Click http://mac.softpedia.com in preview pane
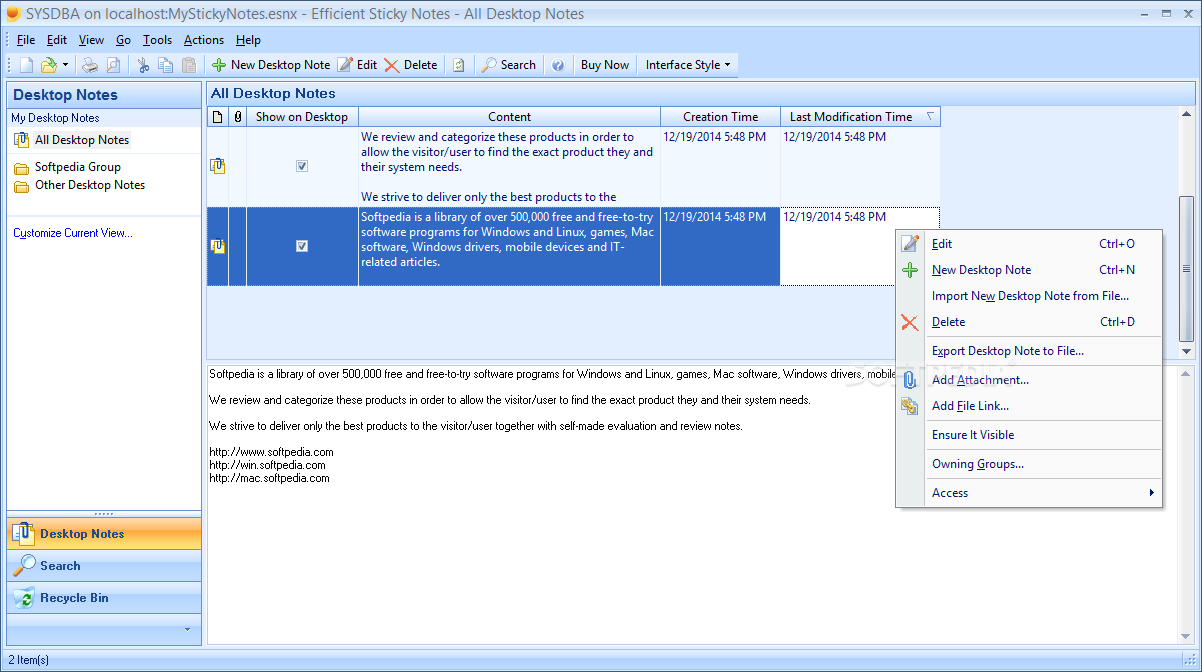This screenshot has width=1202, height=672. click(269, 478)
